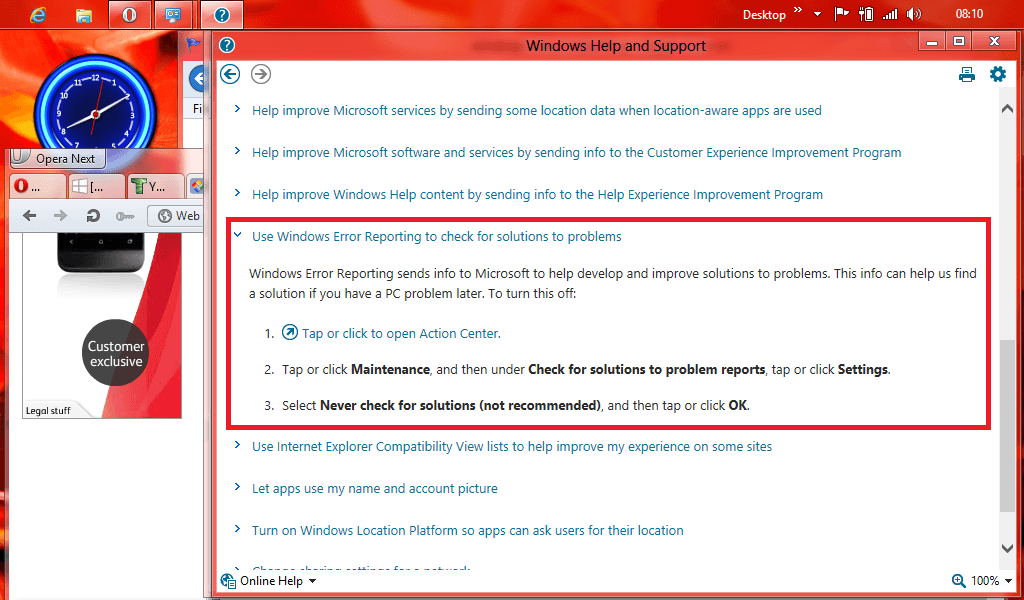
Task: Click the forward arrow in Help window
Action: [x=261, y=74]
